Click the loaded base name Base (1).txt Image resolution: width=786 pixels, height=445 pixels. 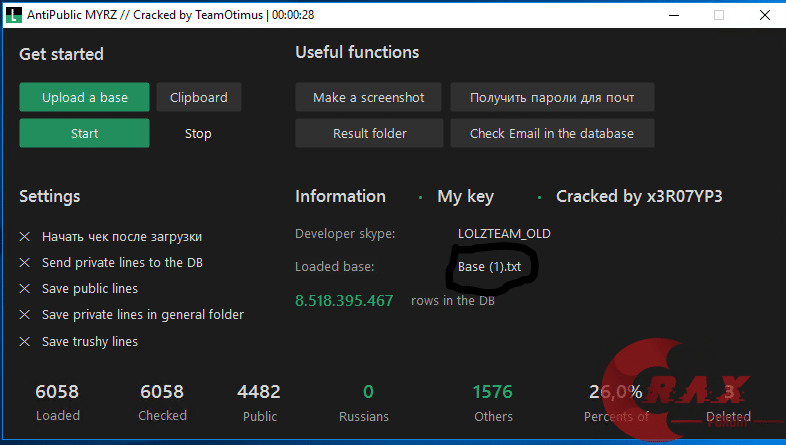point(489,267)
